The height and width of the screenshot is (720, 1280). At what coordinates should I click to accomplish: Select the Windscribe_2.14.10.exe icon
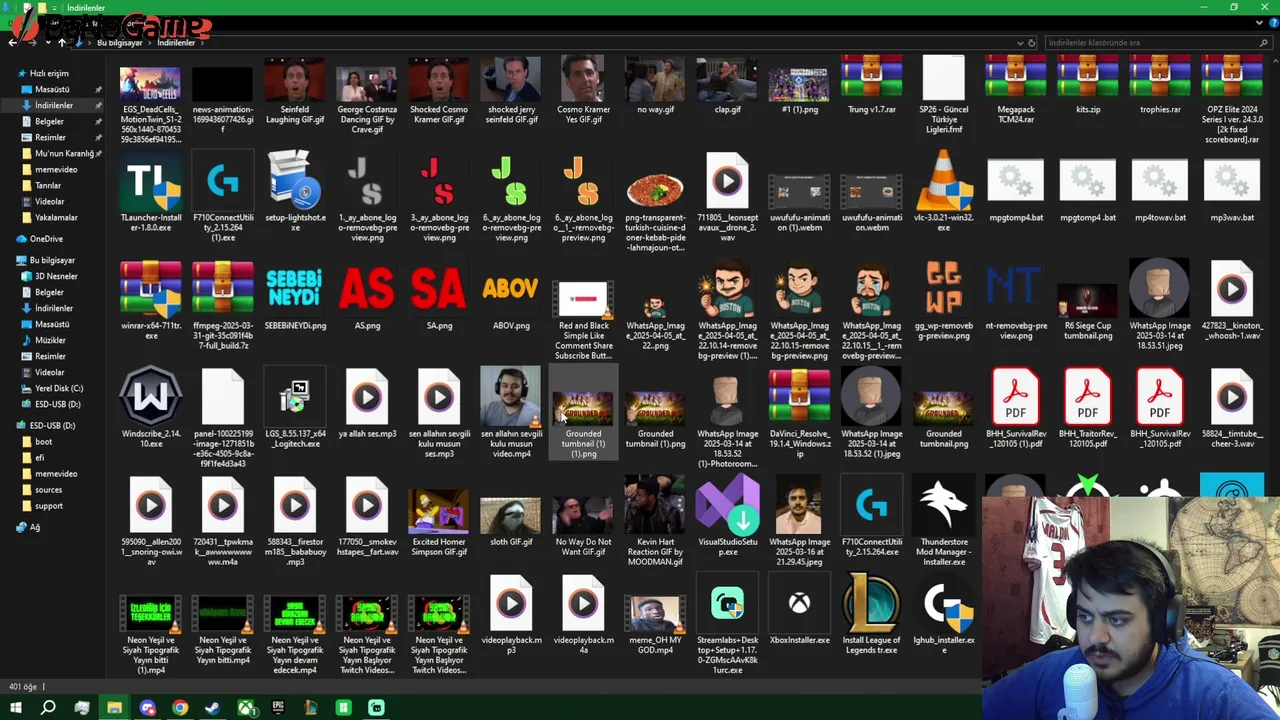[x=150, y=397]
